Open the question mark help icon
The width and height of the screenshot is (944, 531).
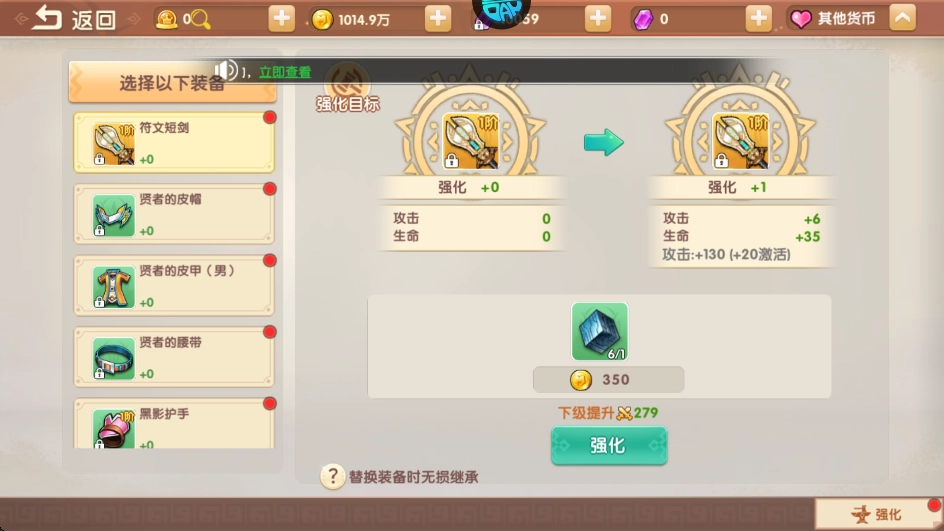[332, 476]
